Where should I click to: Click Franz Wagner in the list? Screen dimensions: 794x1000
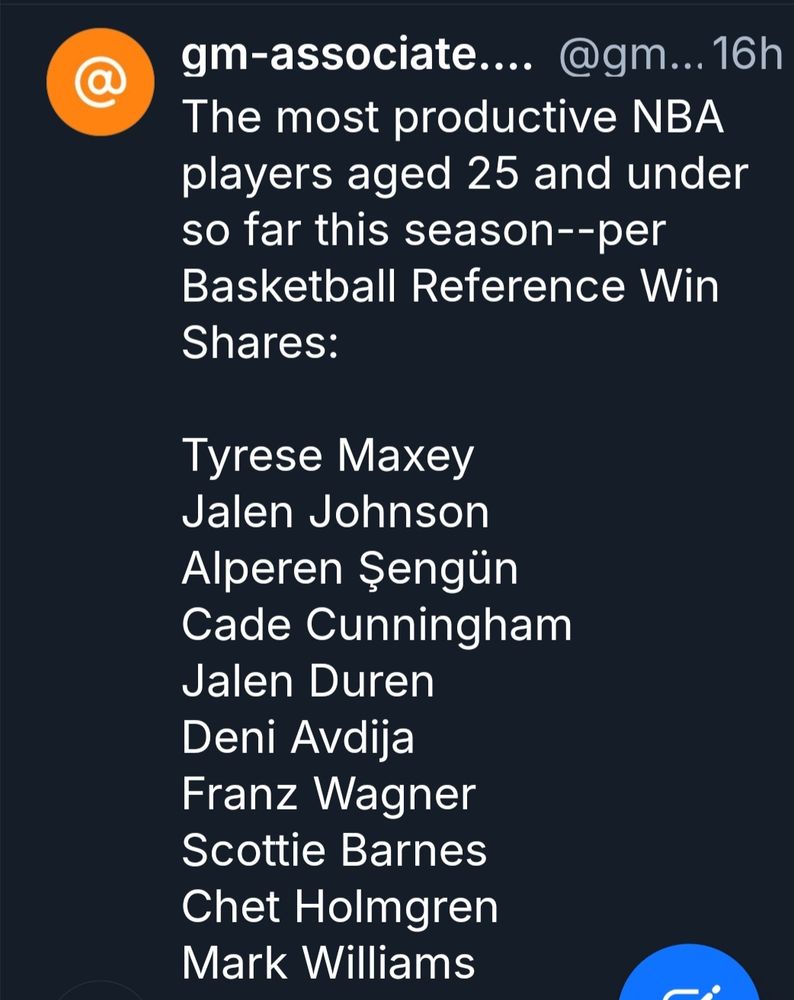pos(329,795)
